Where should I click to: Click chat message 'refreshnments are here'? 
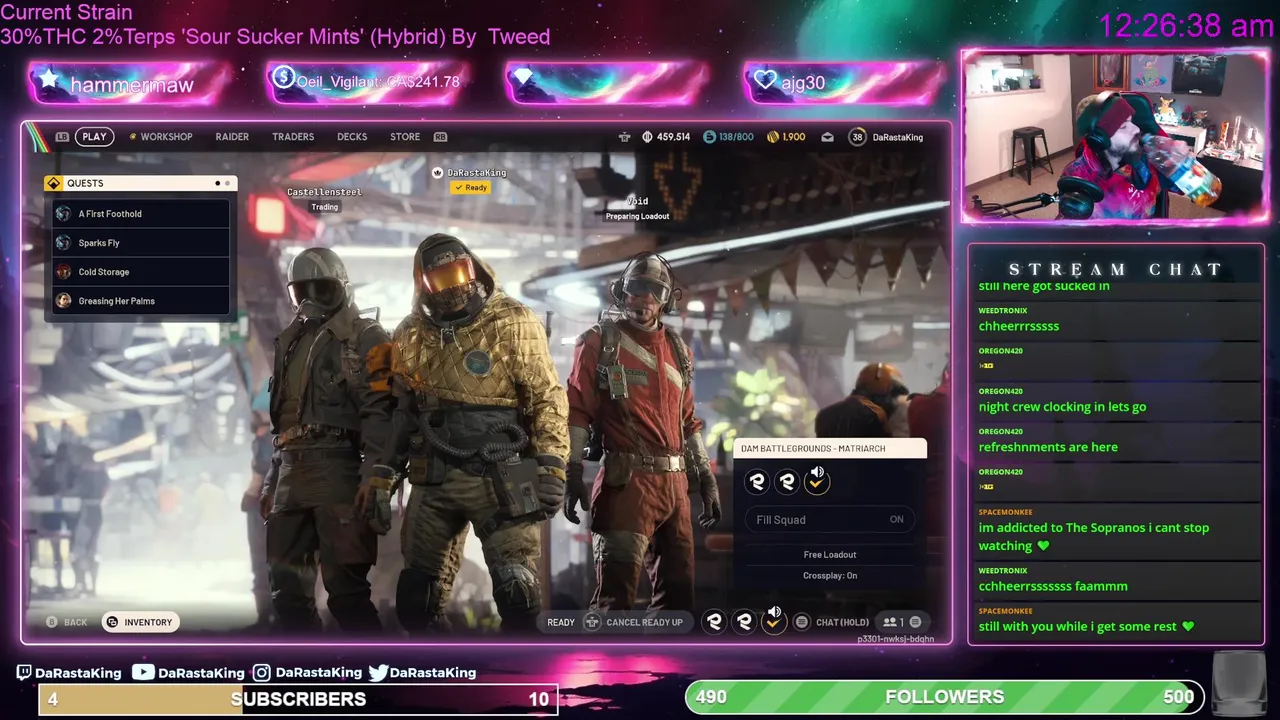(1048, 447)
